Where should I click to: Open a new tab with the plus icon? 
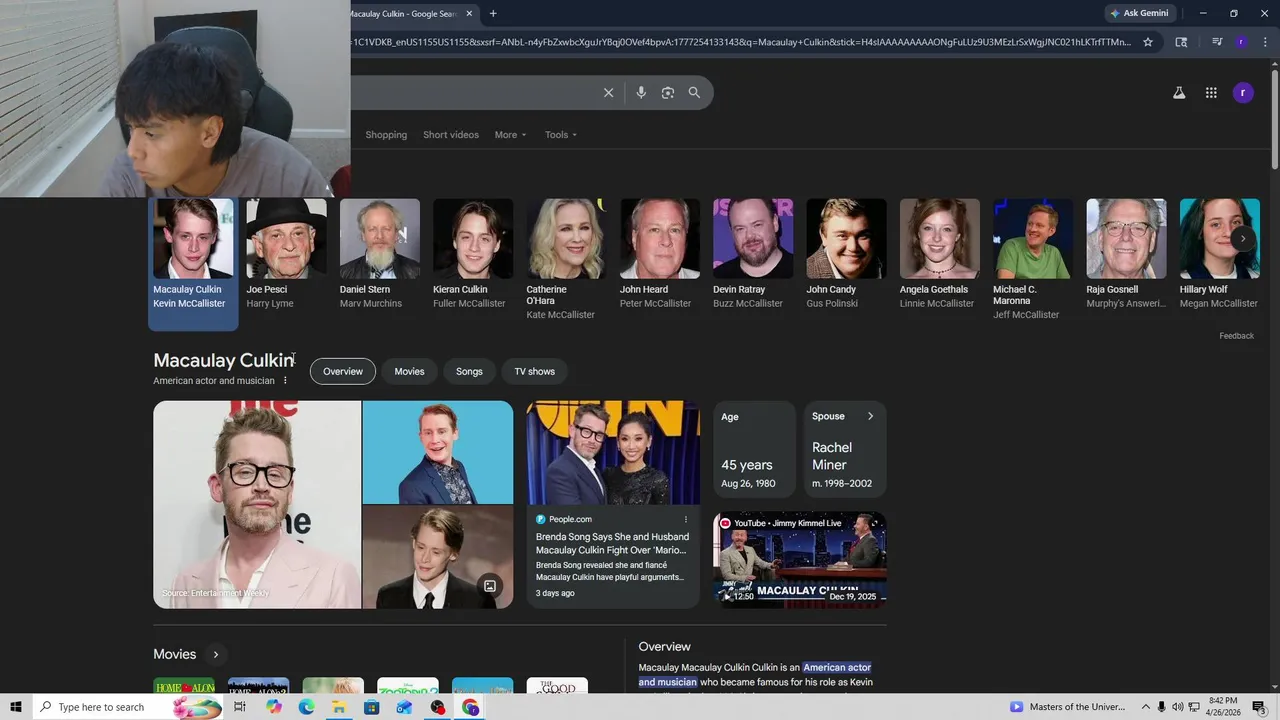pos(493,13)
